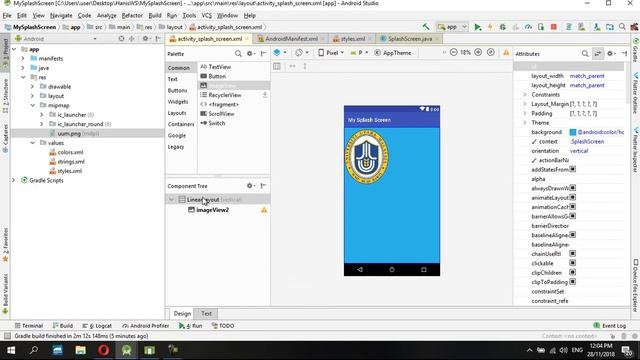
Task: Expand the manifests folder
Action: (x=23, y=58)
